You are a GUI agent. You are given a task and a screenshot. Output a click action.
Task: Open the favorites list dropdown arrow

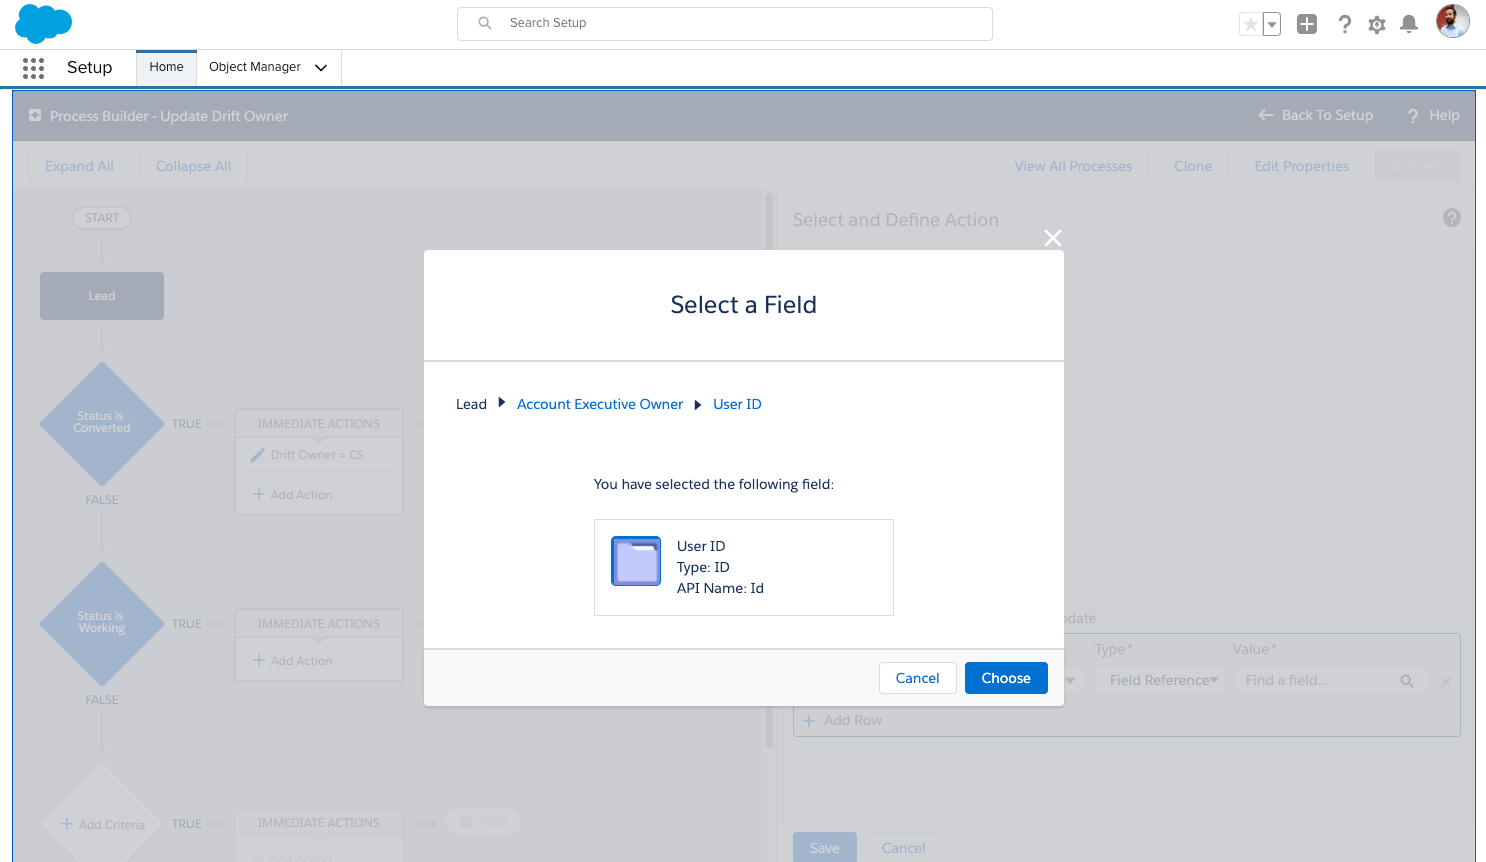click(1272, 24)
